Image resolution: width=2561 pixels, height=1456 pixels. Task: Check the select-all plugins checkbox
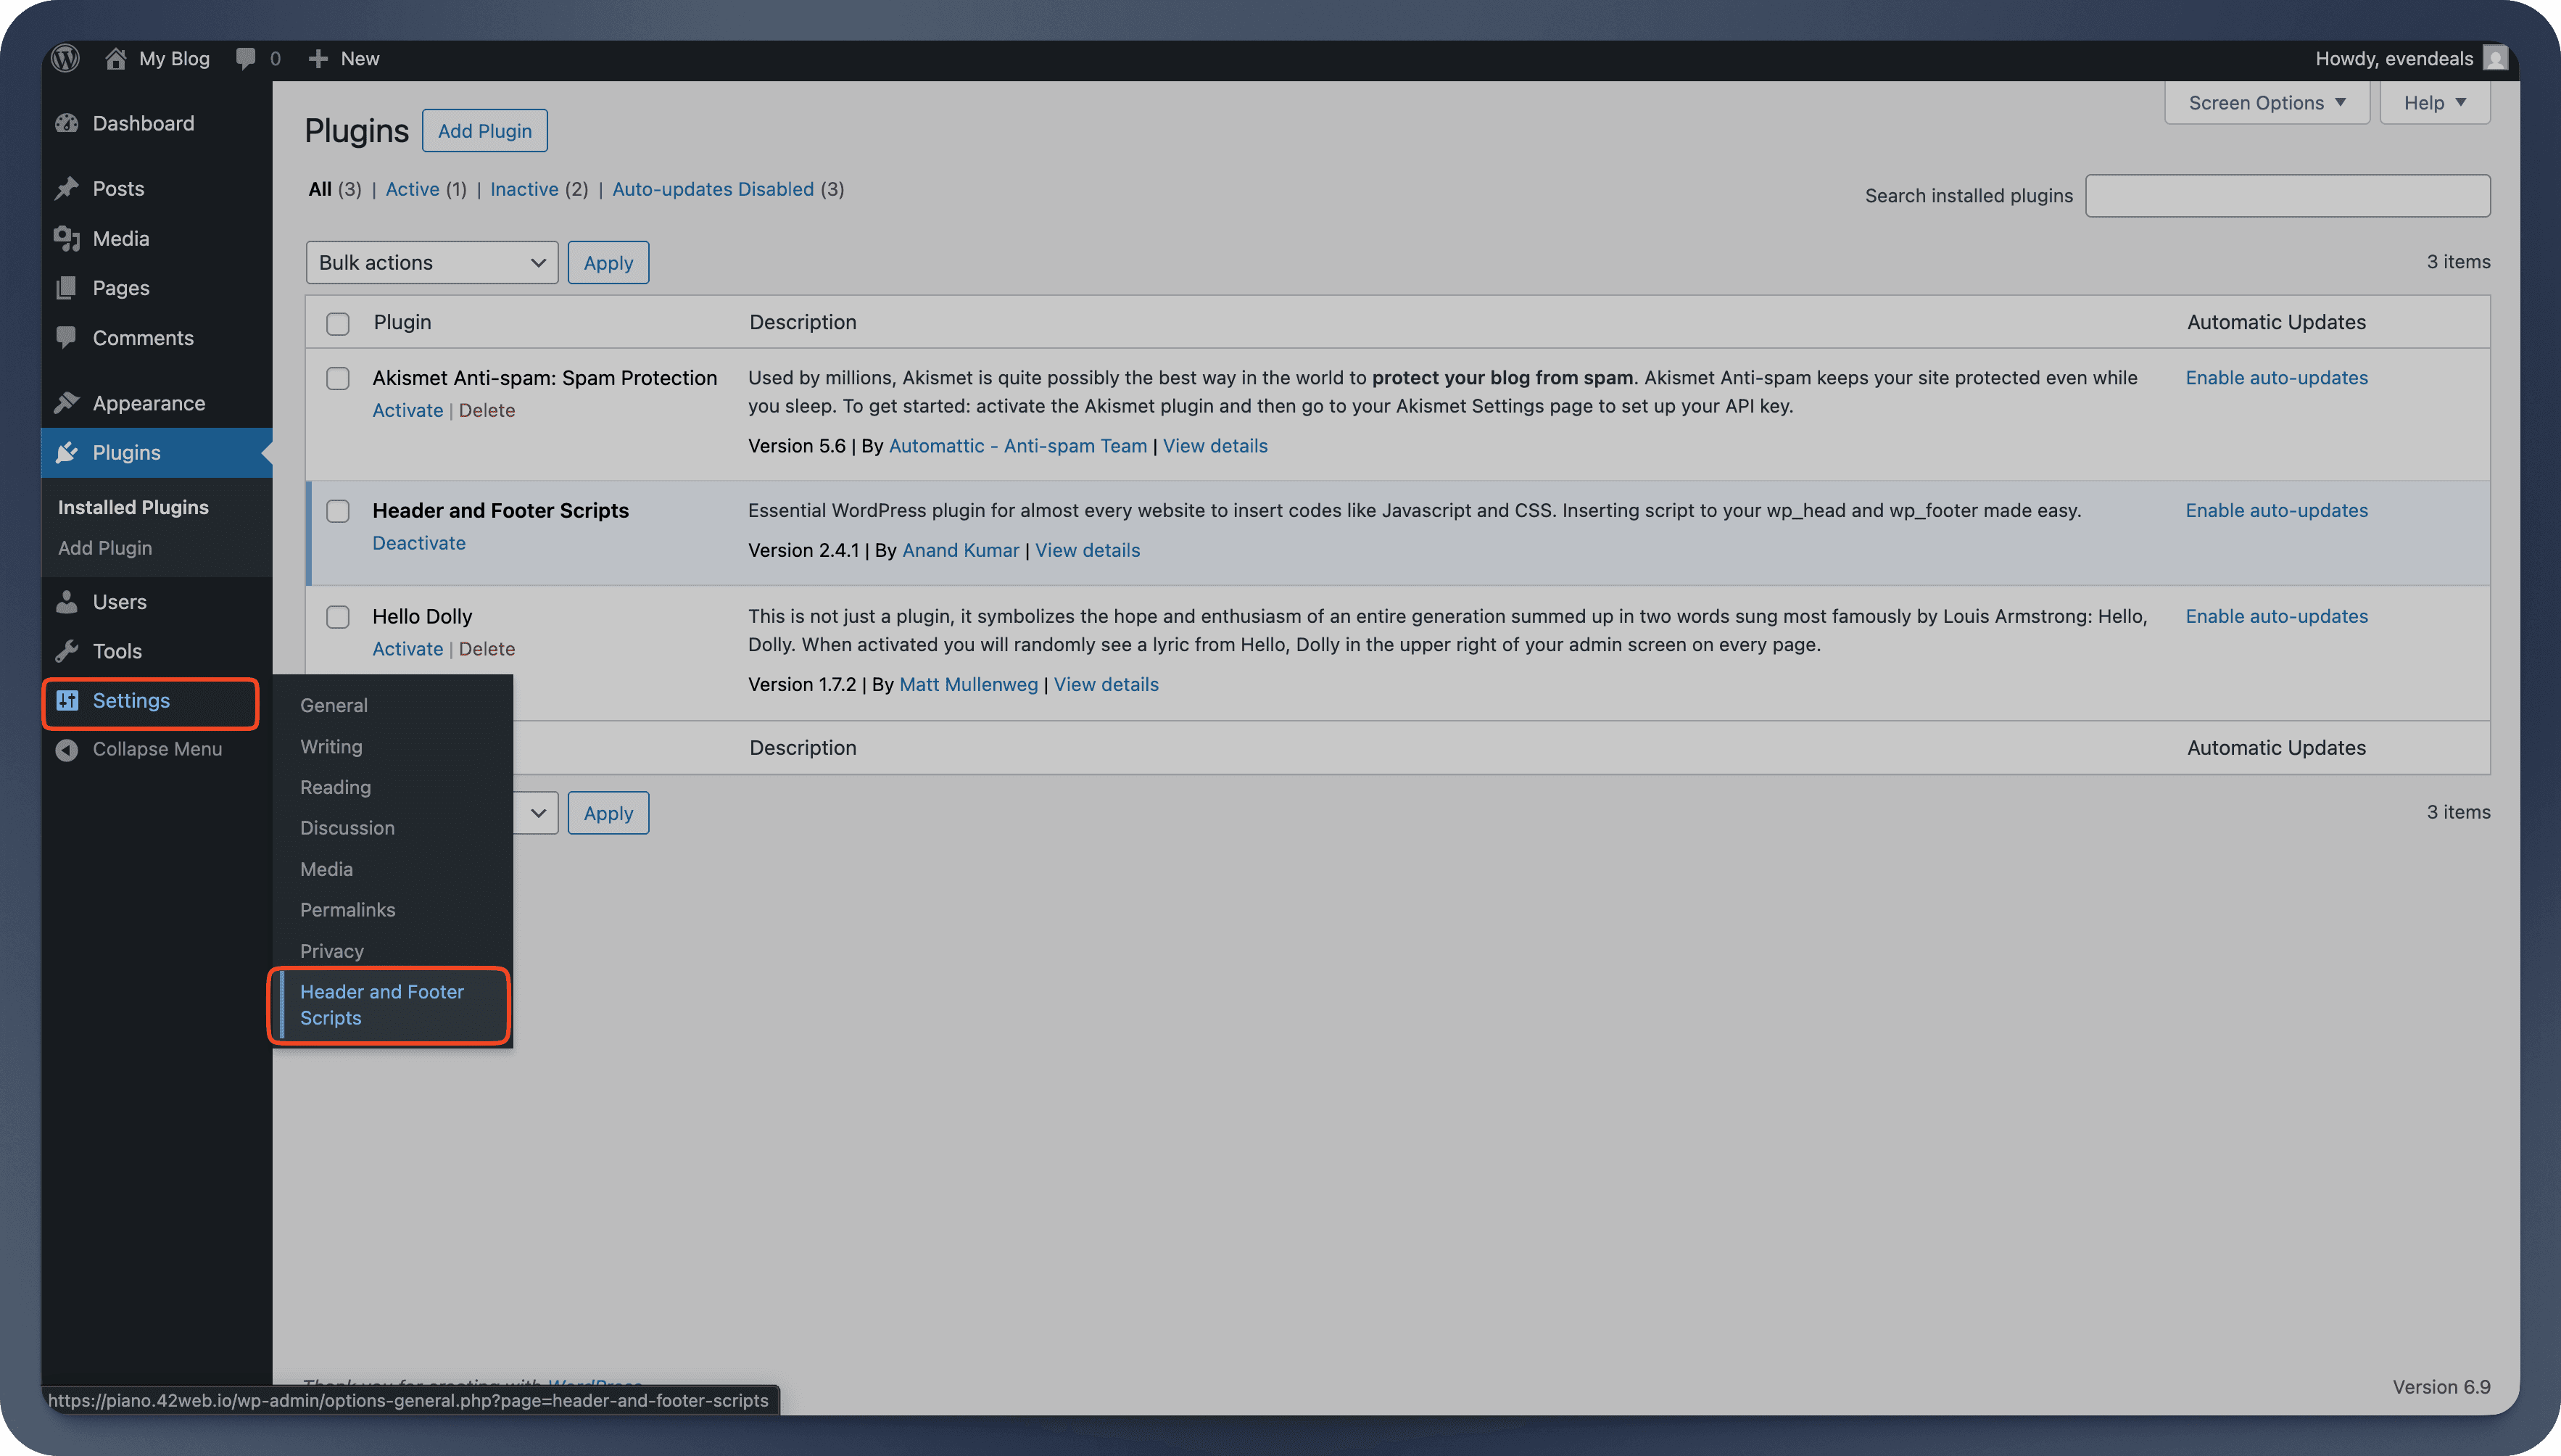click(x=338, y=323)
